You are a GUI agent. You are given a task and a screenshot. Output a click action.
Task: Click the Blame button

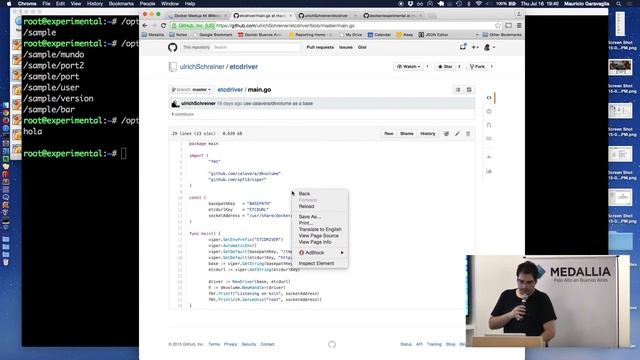[x=407, y=134]
